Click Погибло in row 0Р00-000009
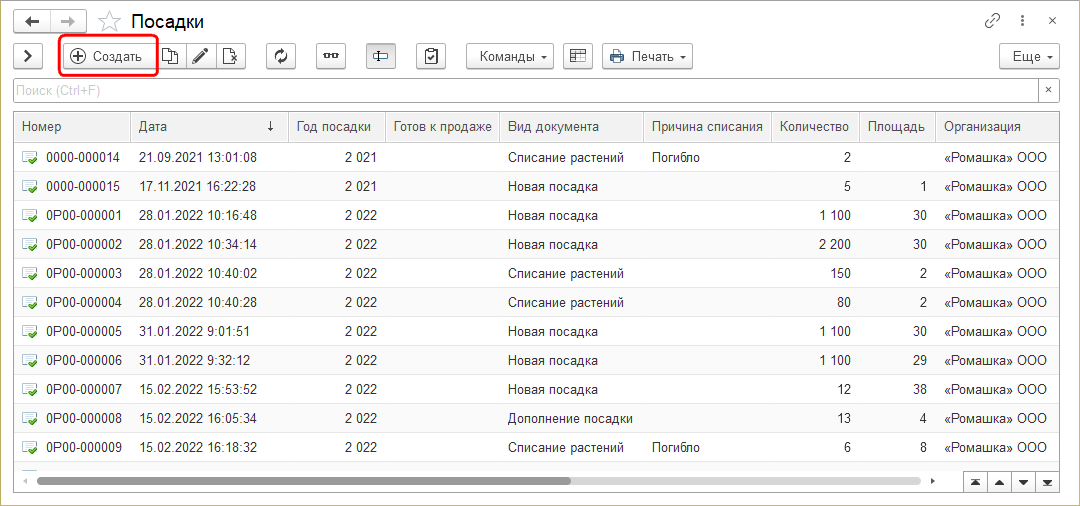Screen dimensions: 1080x506 676,447
